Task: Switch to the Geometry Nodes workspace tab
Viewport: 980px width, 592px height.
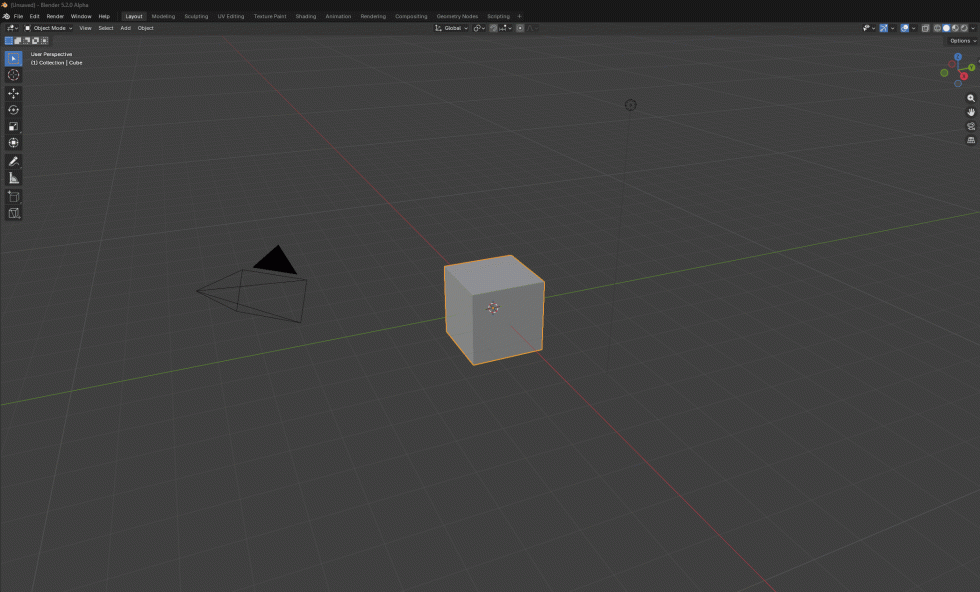Action: 457,16
